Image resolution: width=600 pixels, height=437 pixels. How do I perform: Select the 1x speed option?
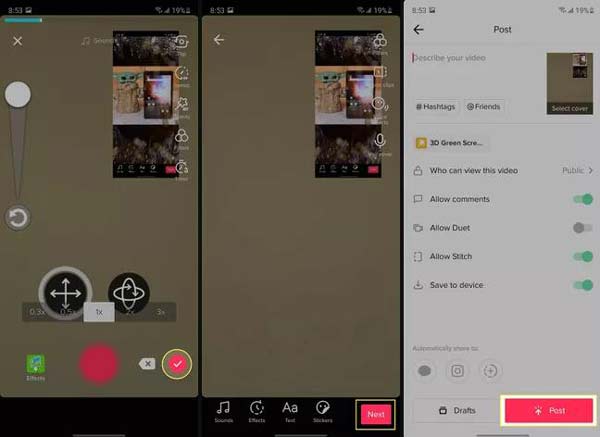click(98, 312)
